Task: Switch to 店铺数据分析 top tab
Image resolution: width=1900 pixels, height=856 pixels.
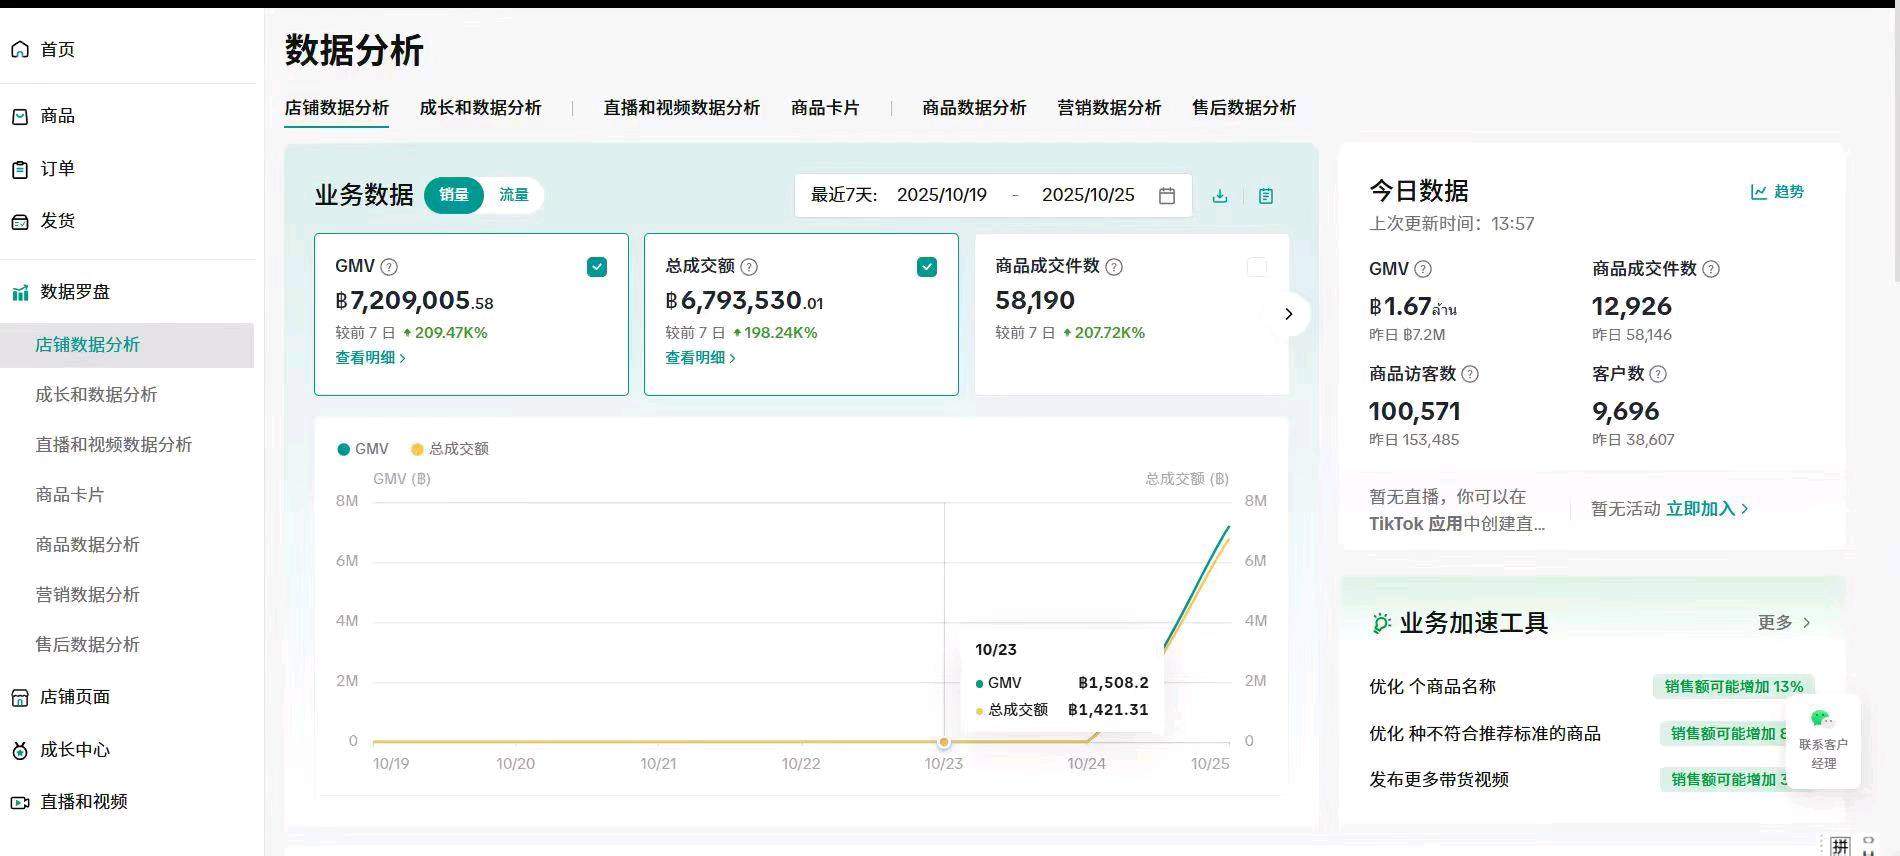Action: tap(337, 108)
